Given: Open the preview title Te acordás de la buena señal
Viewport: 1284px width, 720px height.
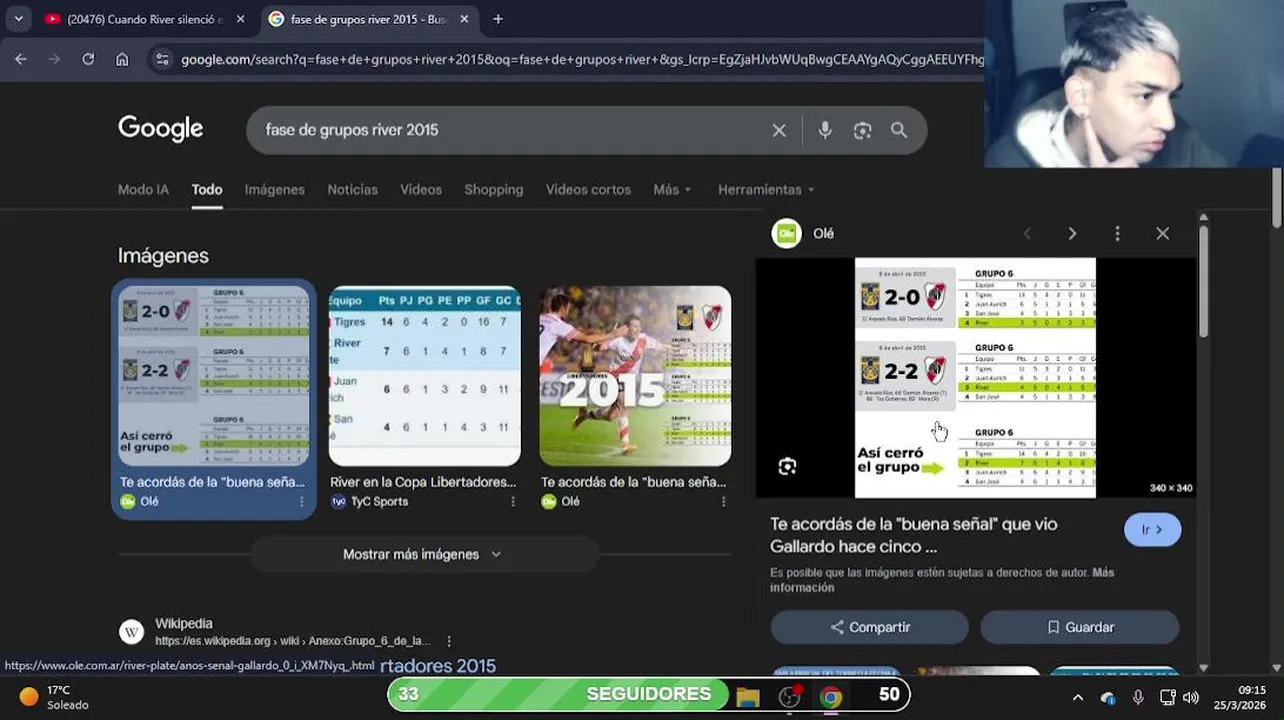Looking at the screenshot, I should 913,535.
